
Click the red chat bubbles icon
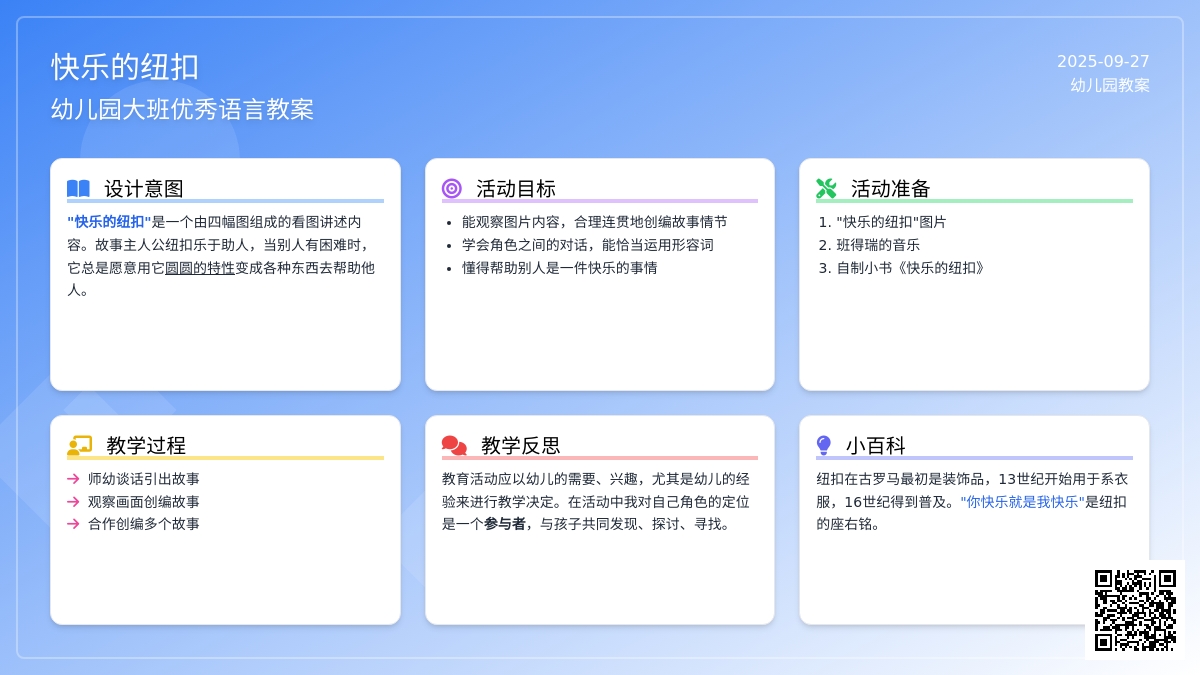(454, 446)
